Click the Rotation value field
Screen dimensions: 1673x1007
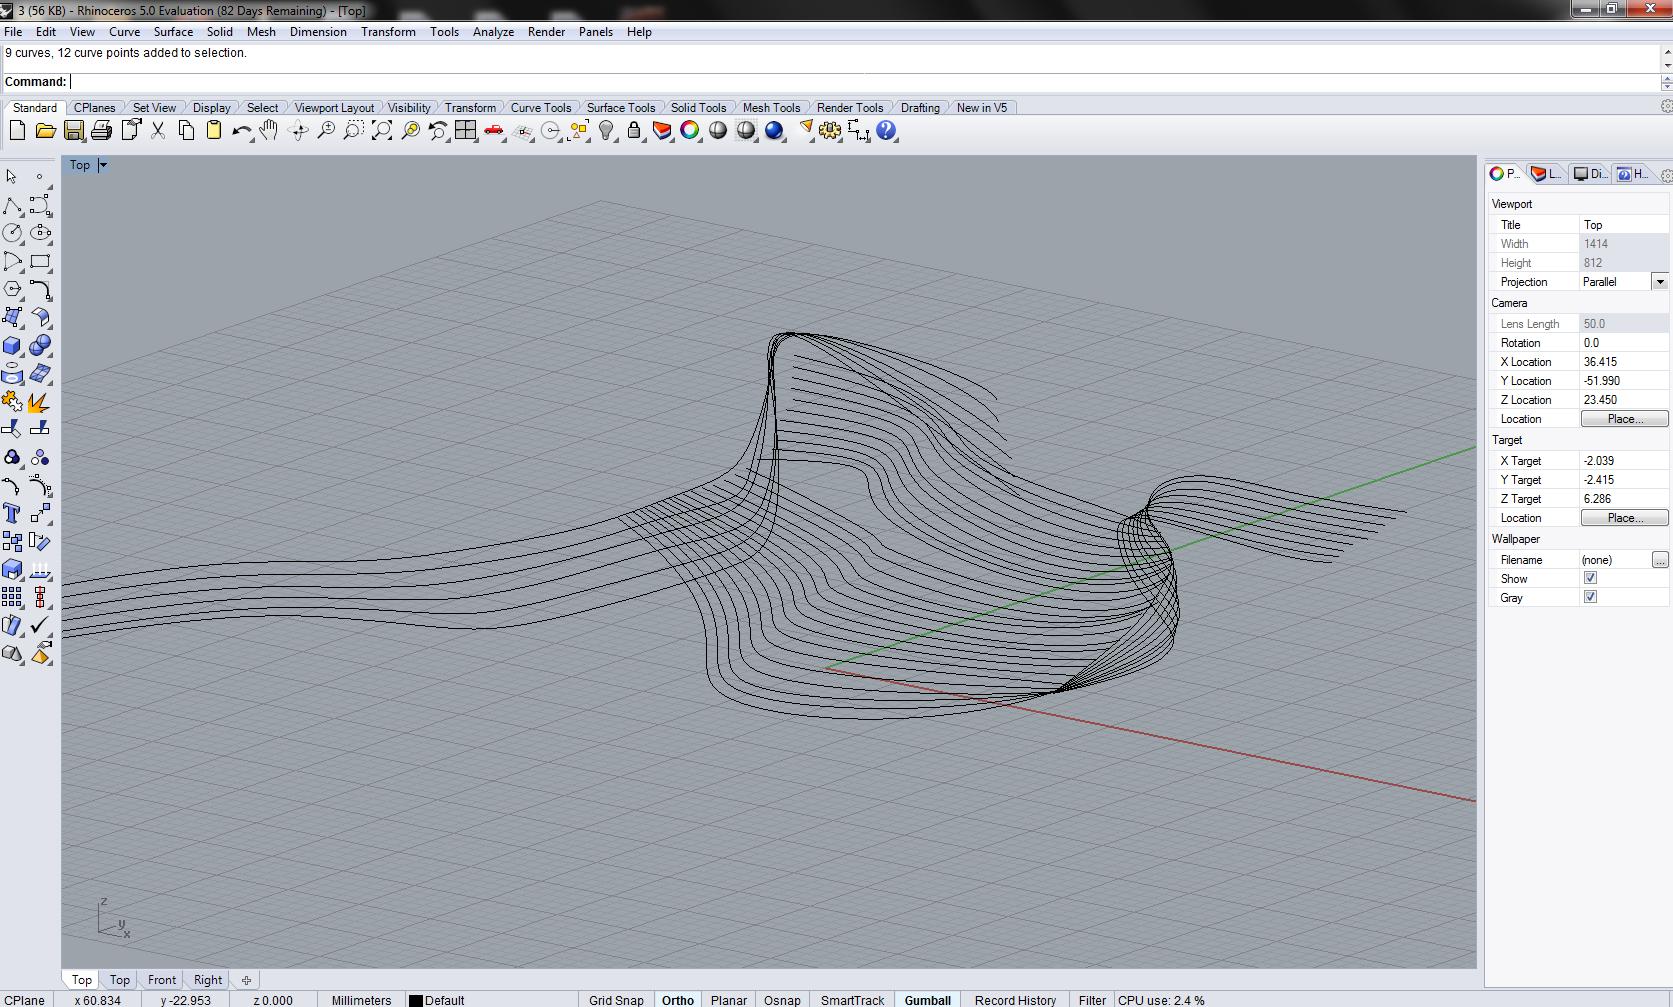point(1624,343)
